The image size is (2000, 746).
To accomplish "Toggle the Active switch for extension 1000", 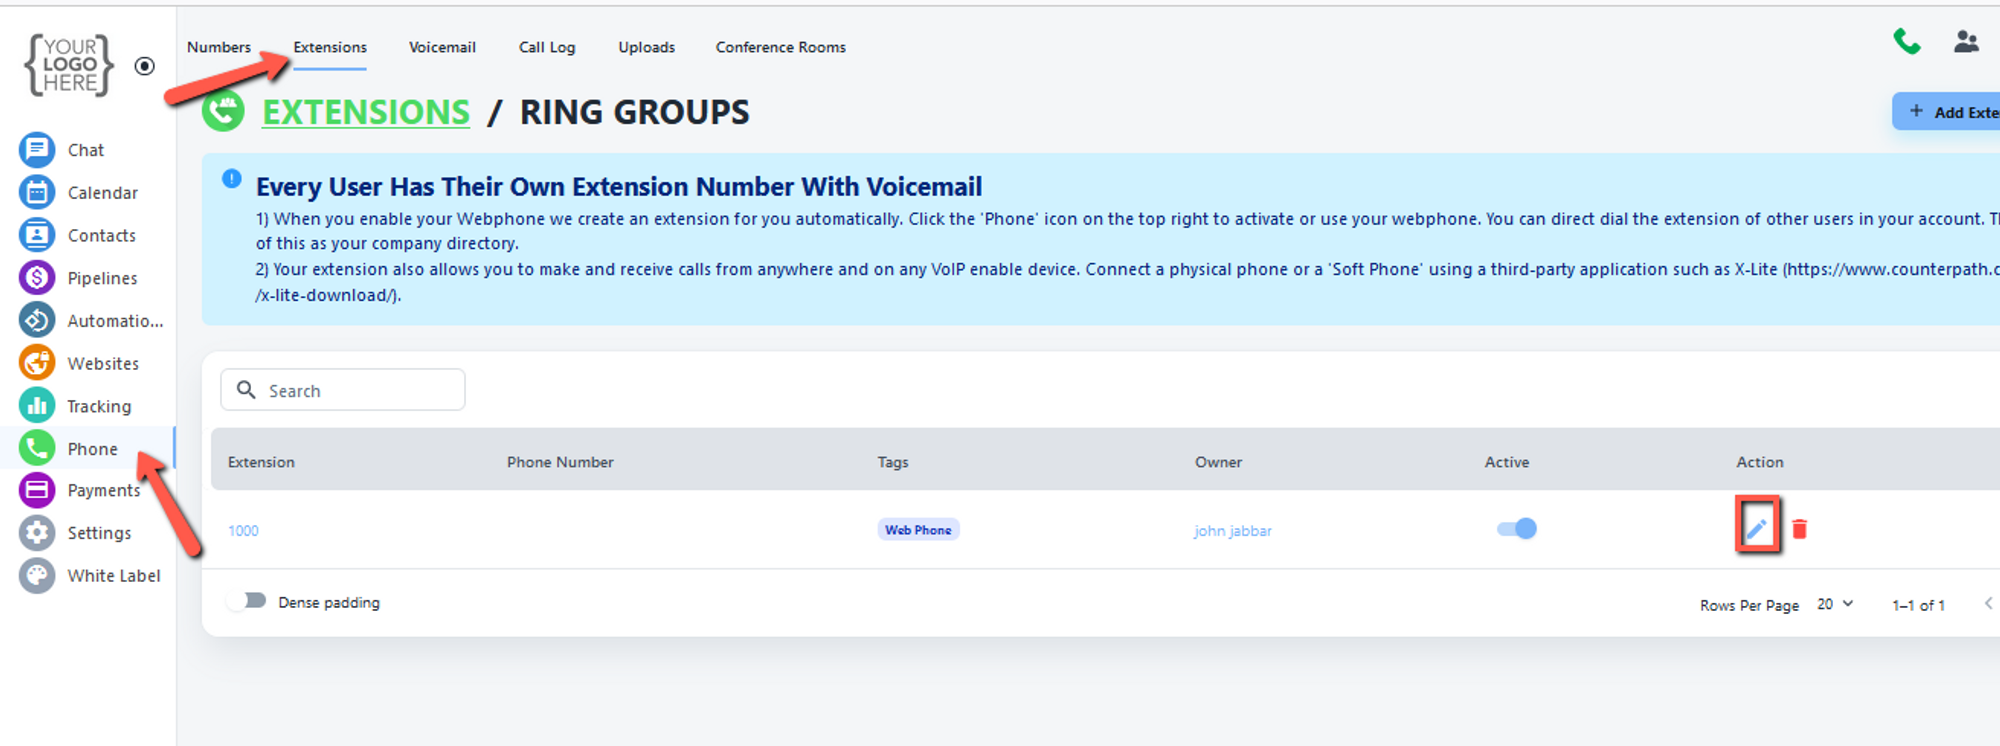I will point(1516,529).
